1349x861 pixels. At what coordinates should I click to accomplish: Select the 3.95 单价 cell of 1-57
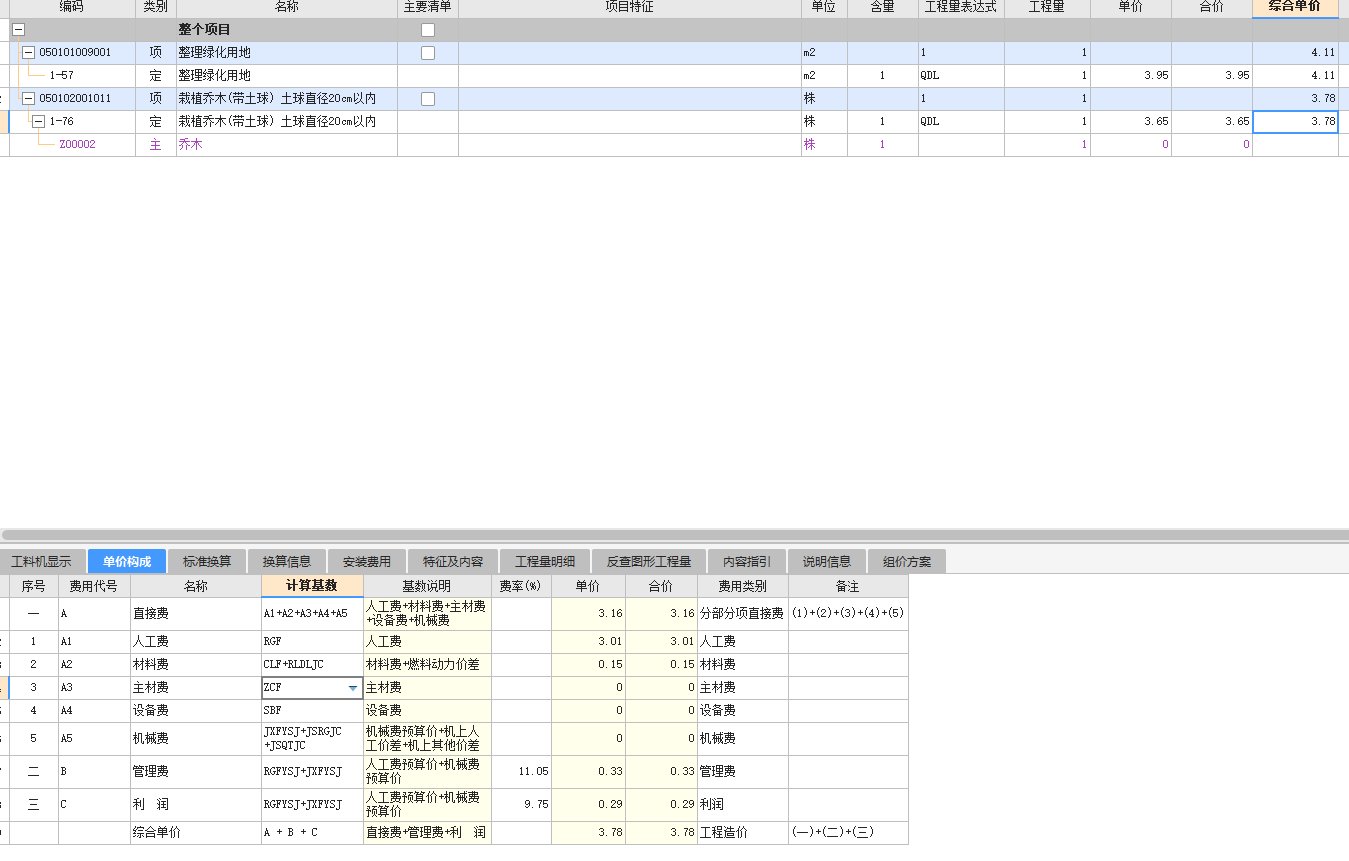(1131, 76)
